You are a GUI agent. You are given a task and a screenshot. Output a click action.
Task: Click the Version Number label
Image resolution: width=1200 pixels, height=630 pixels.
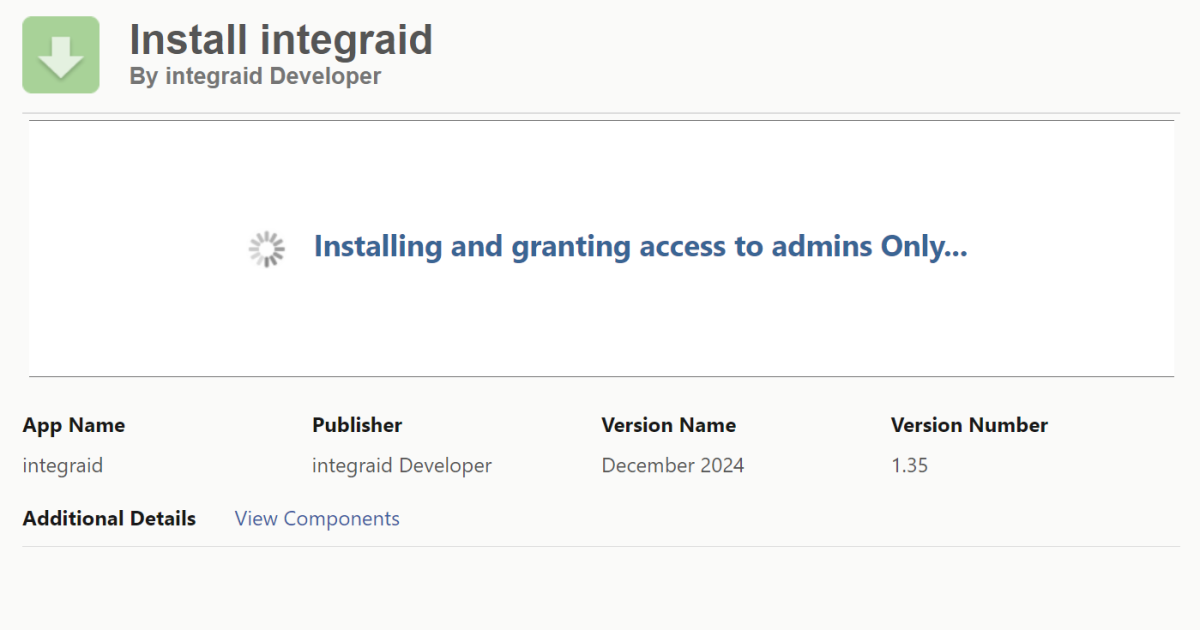coord(969,425)
